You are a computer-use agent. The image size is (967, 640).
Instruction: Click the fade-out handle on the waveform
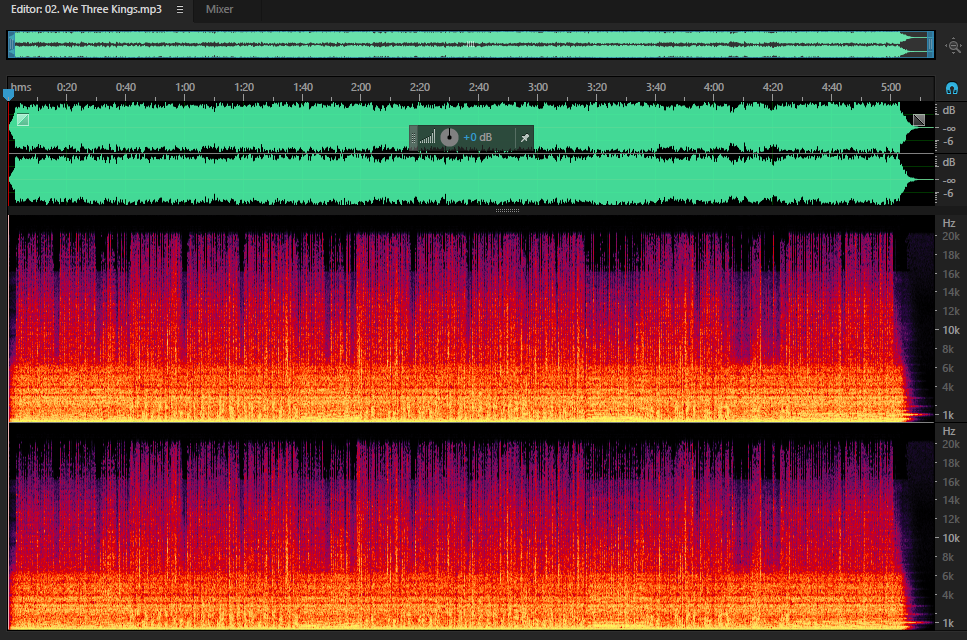point(919,120)
